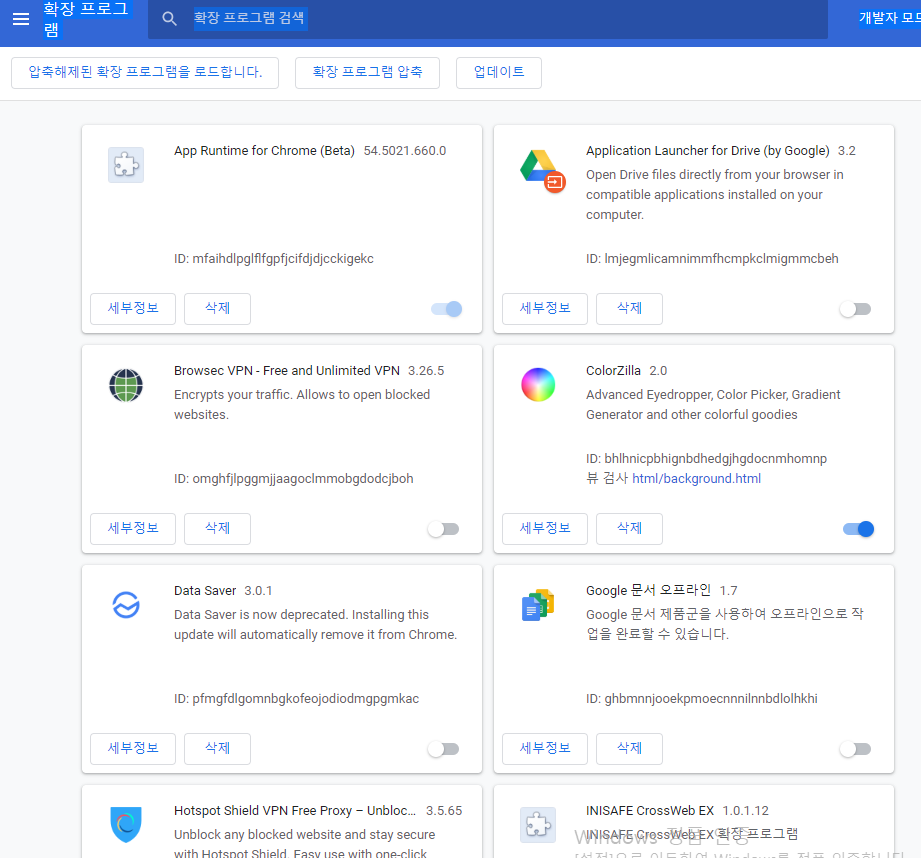This screenshot has width=921, height=858.
Task: Click App Runtime for Chrome (Beta) title
Action: point(264,151)
